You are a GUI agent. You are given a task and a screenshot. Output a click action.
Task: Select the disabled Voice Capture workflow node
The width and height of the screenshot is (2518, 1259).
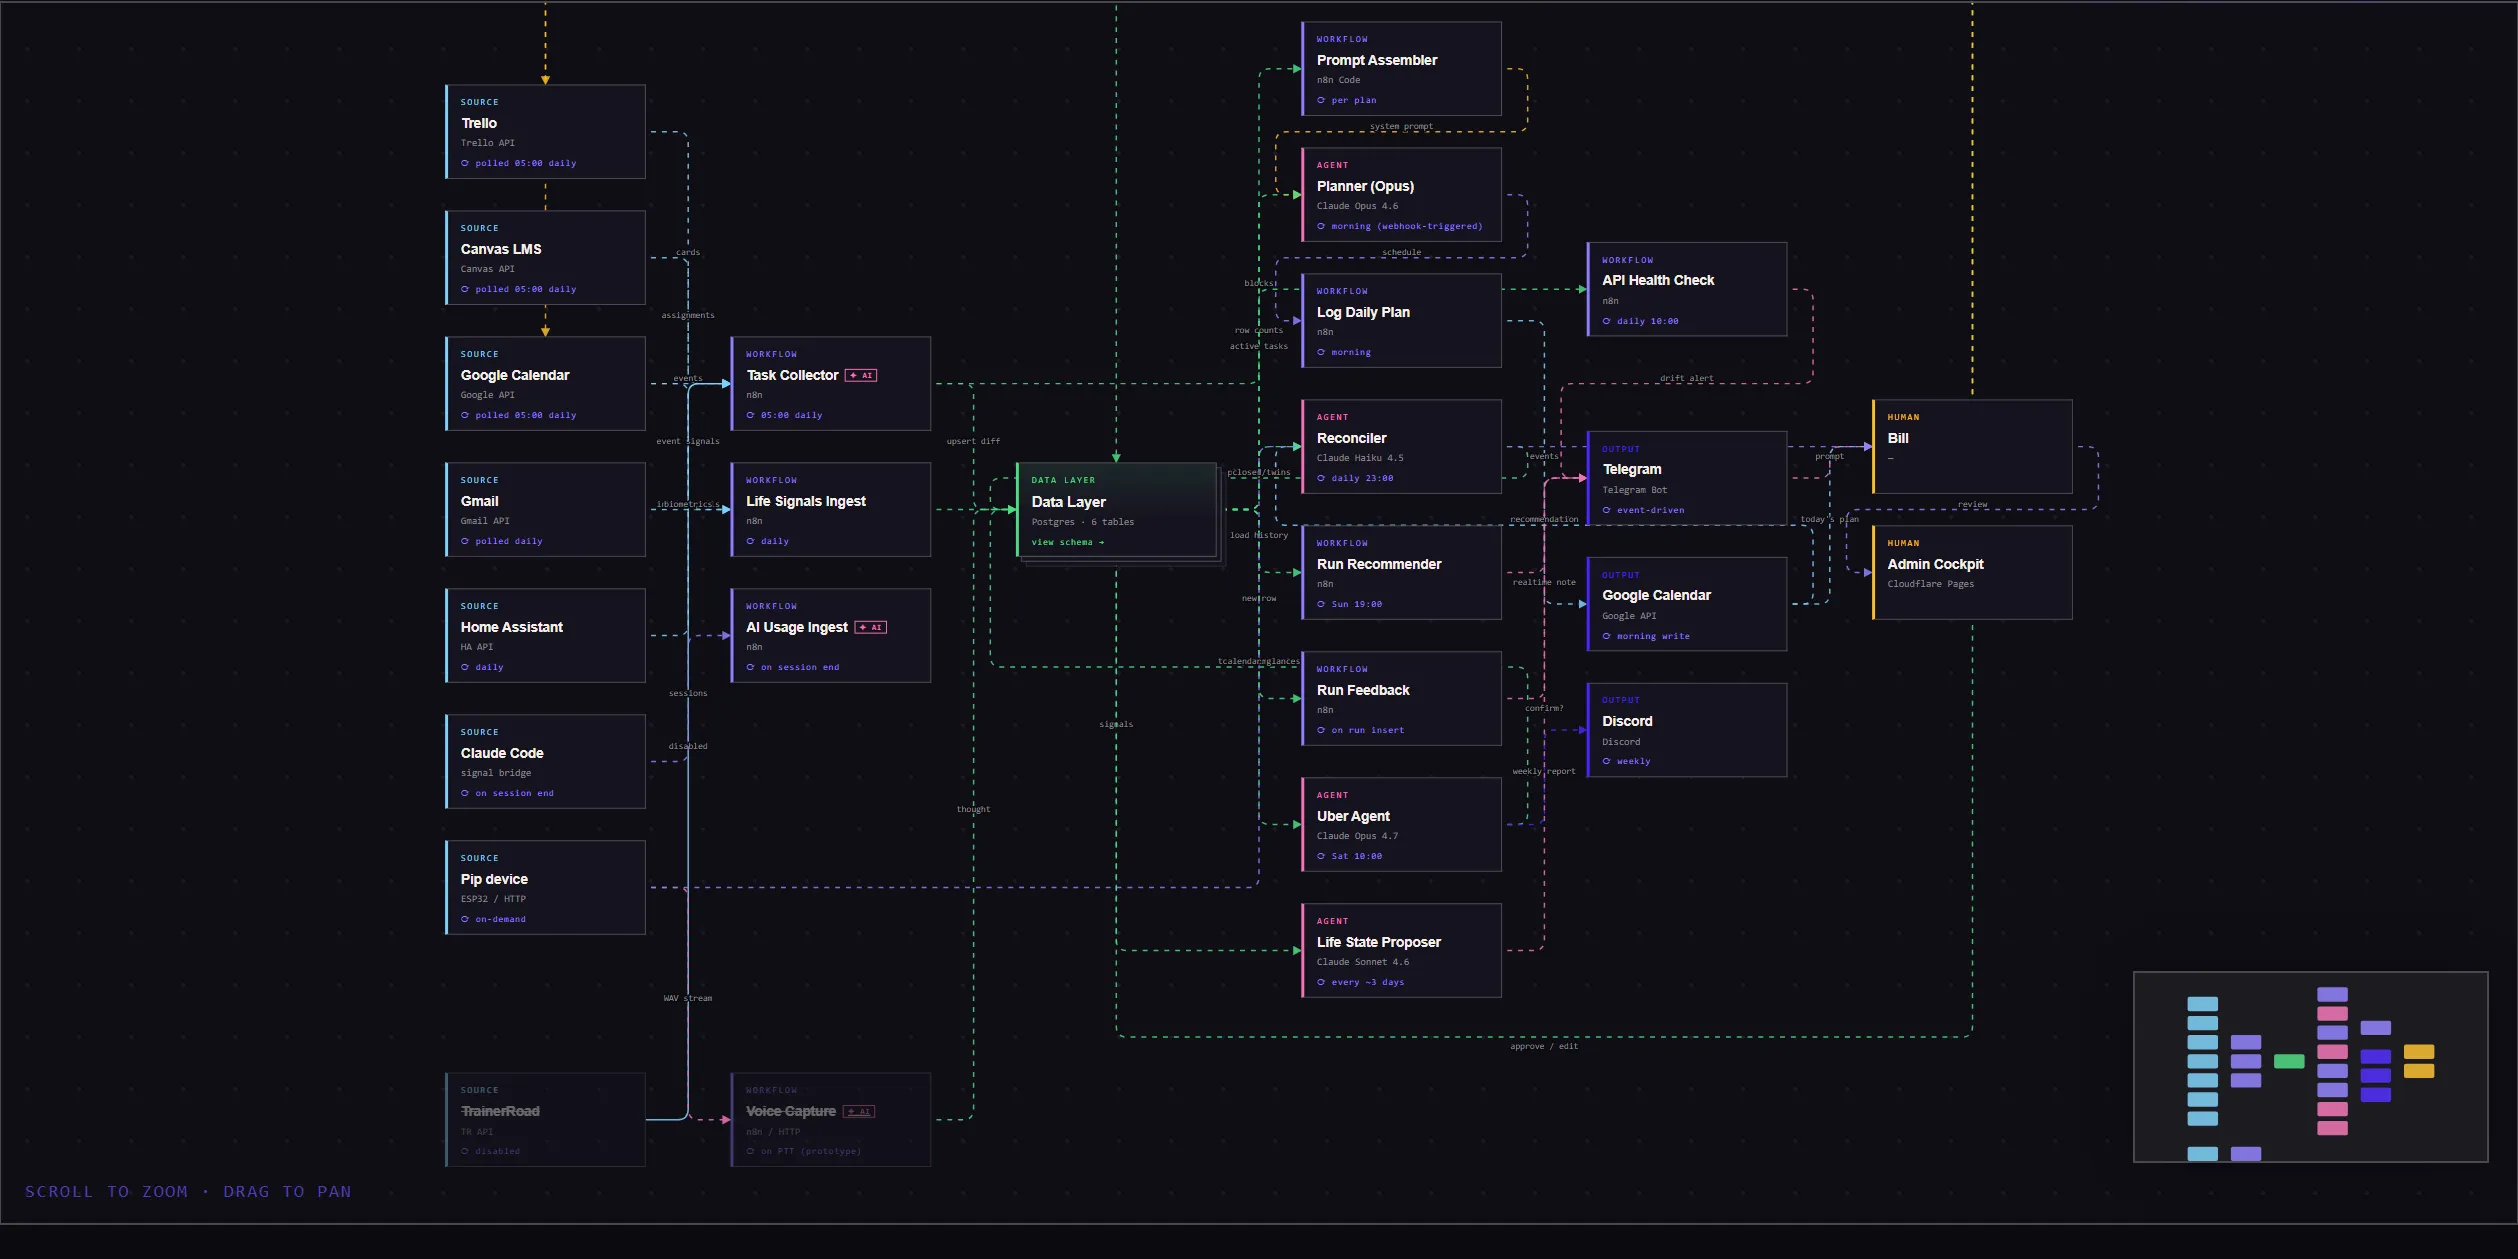831,1120
